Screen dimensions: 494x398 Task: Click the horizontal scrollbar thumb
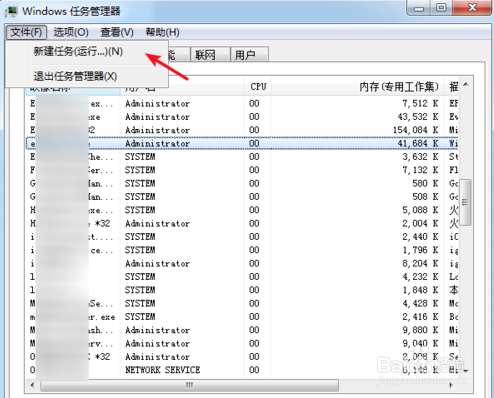pos(189,385)
